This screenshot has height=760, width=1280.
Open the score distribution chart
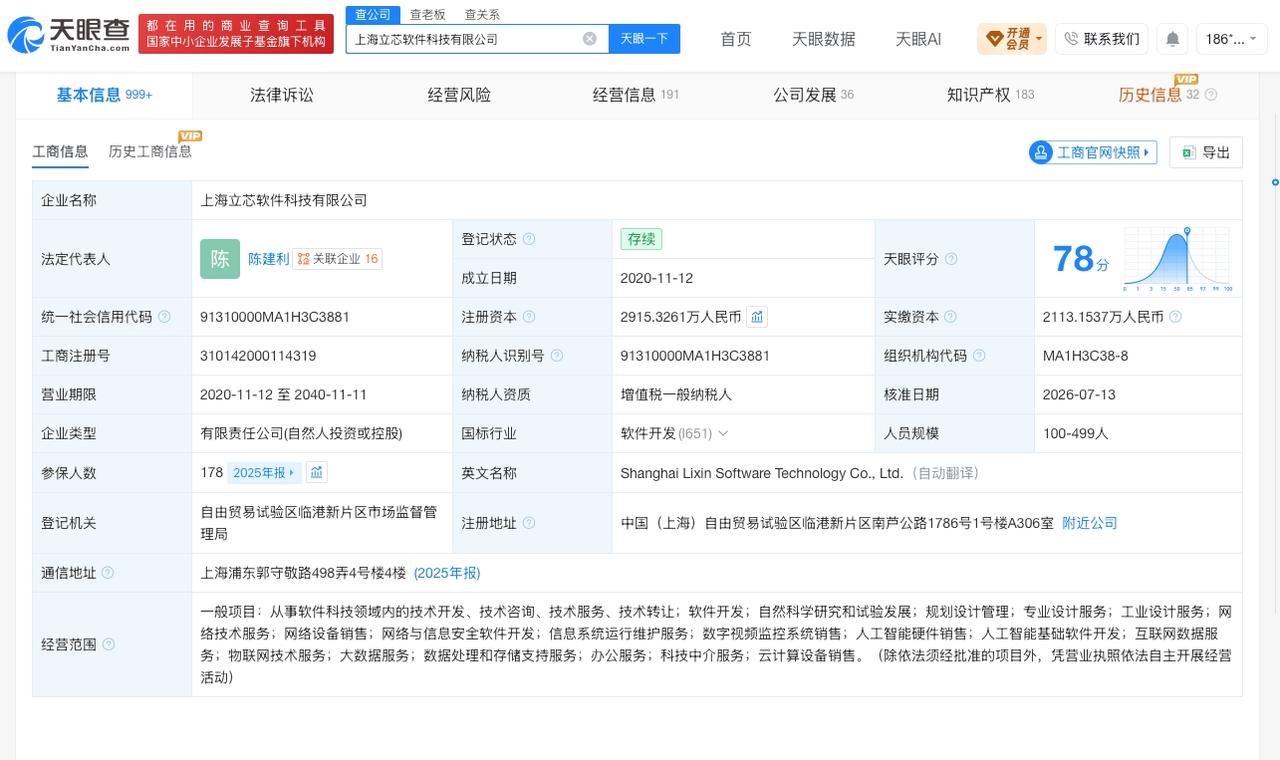point(1177,259)
